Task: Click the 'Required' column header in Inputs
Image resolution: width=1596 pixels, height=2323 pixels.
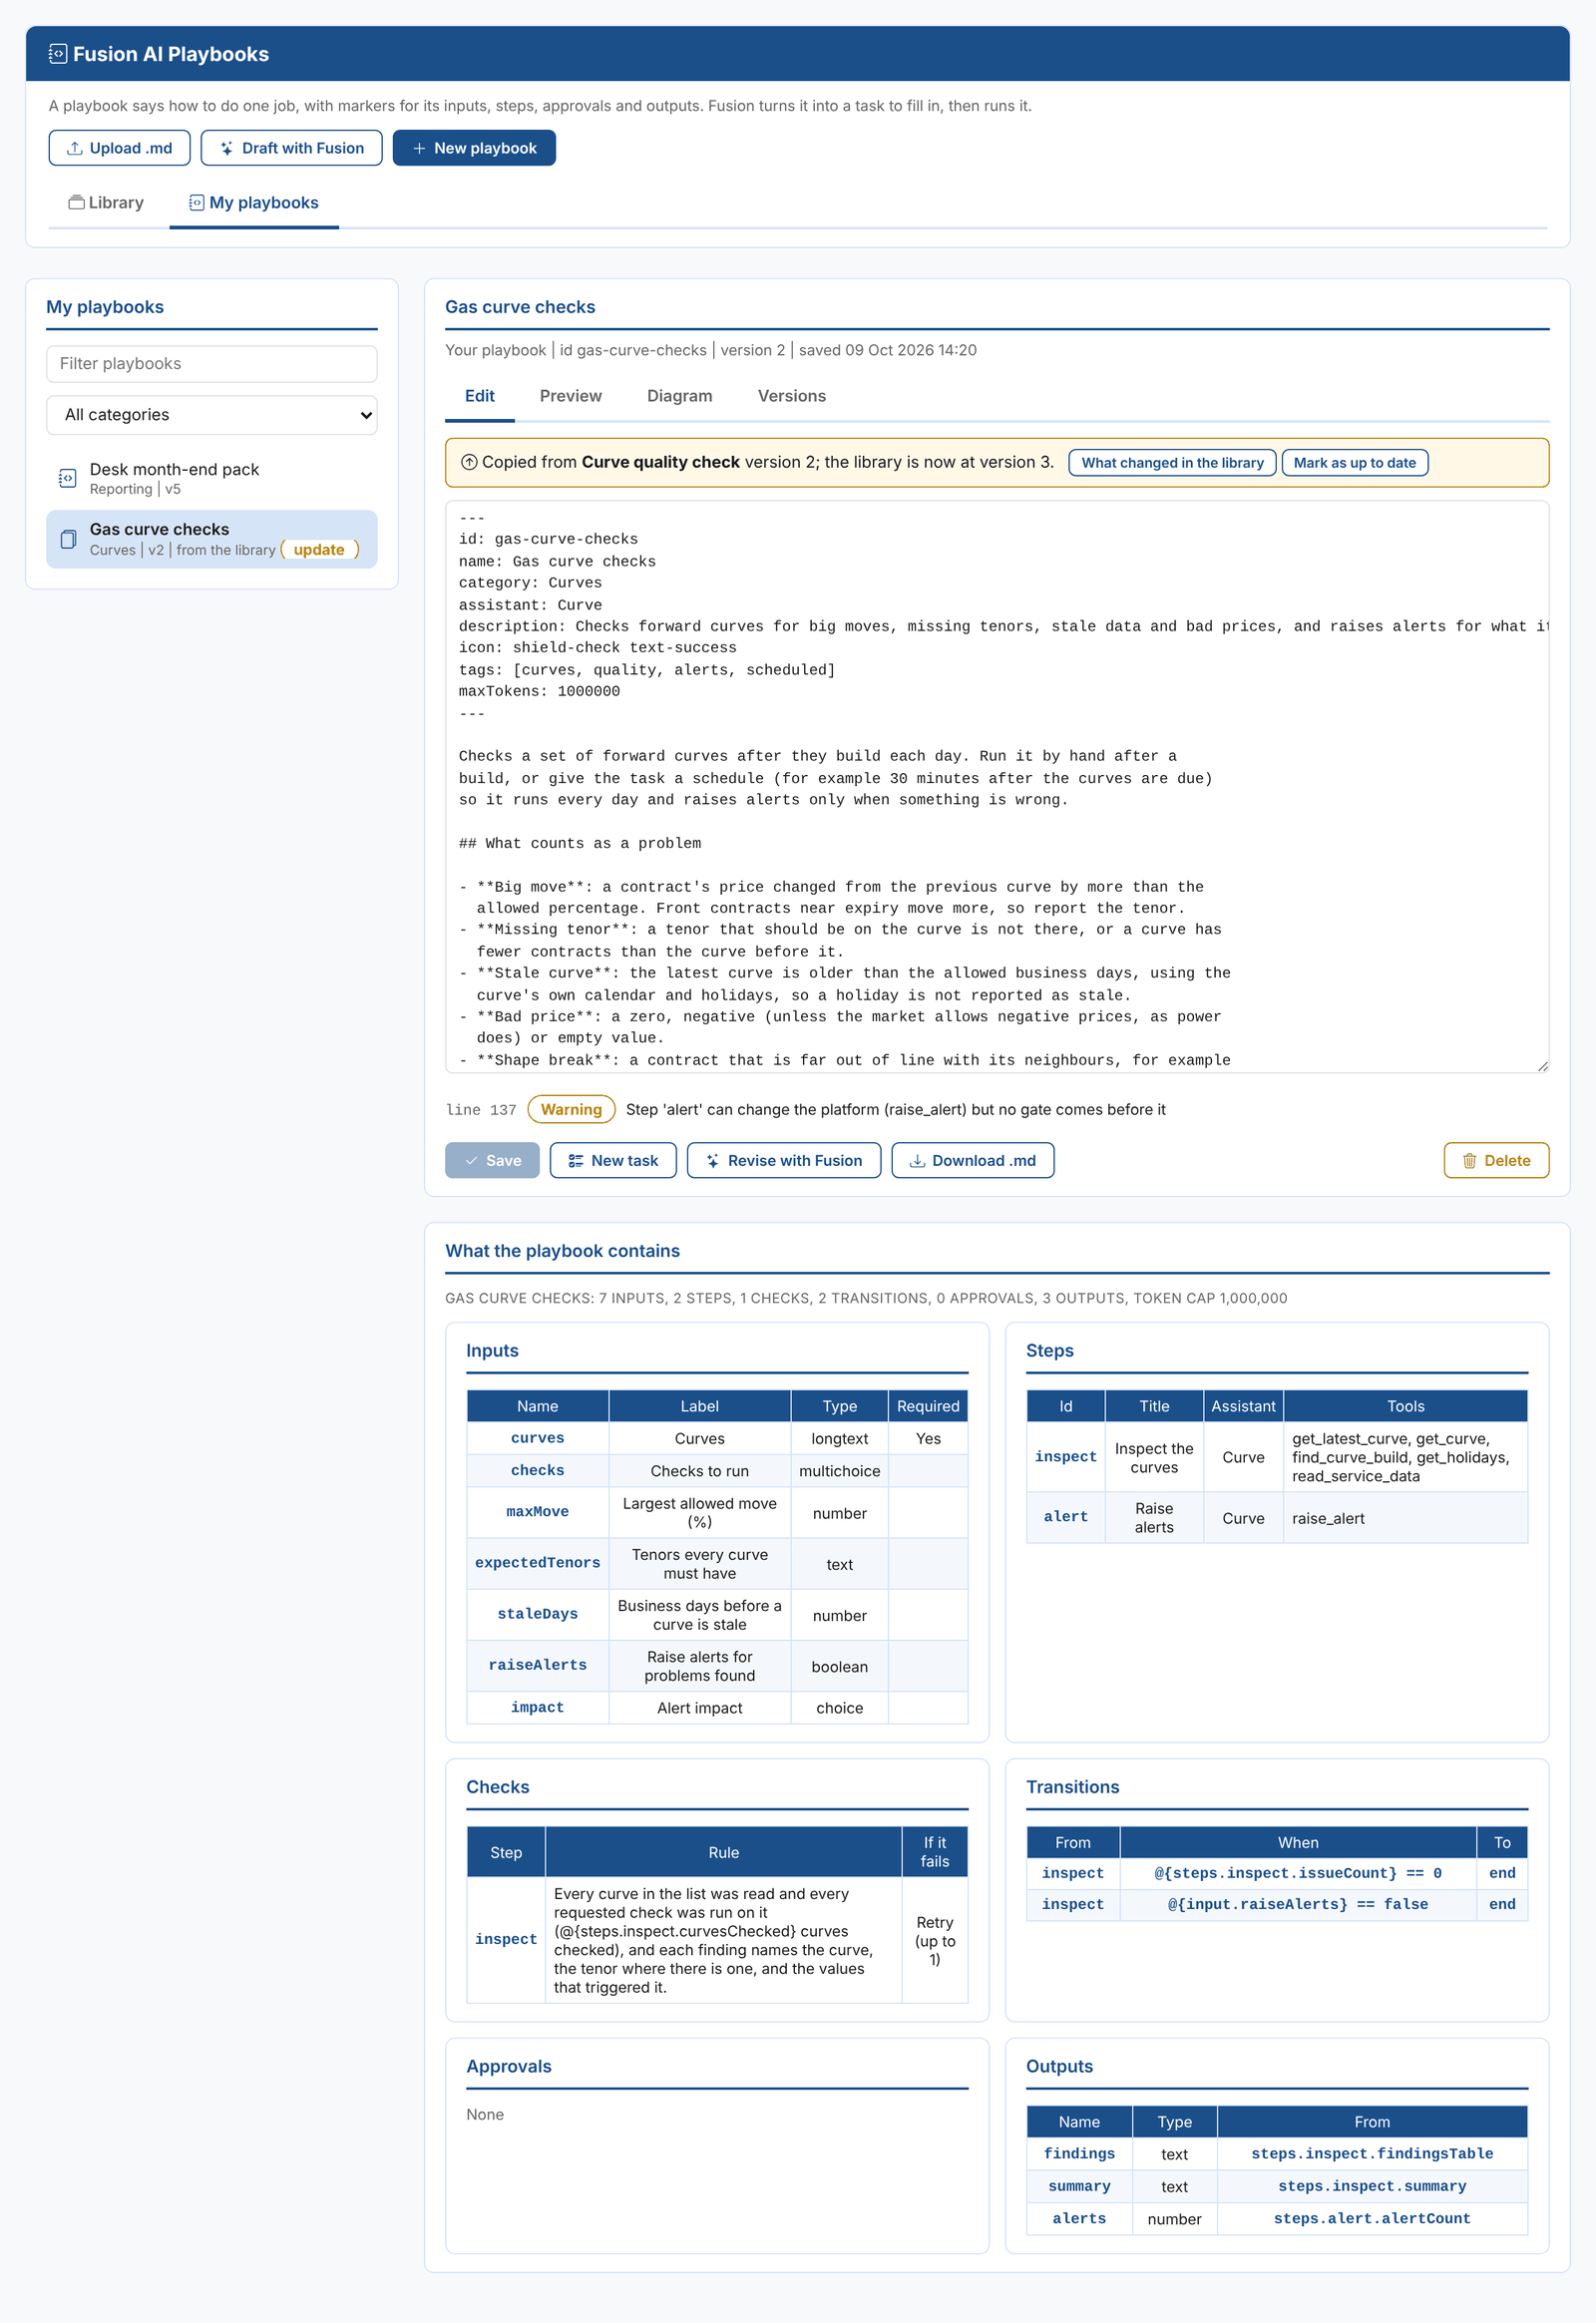Action: (927, 1406)
